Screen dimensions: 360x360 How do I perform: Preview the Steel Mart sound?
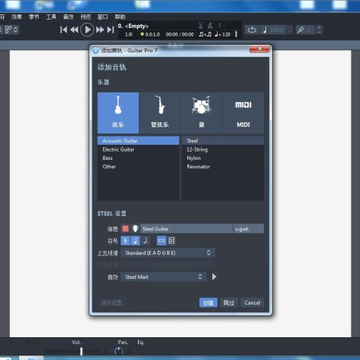(x=214, y=277)
